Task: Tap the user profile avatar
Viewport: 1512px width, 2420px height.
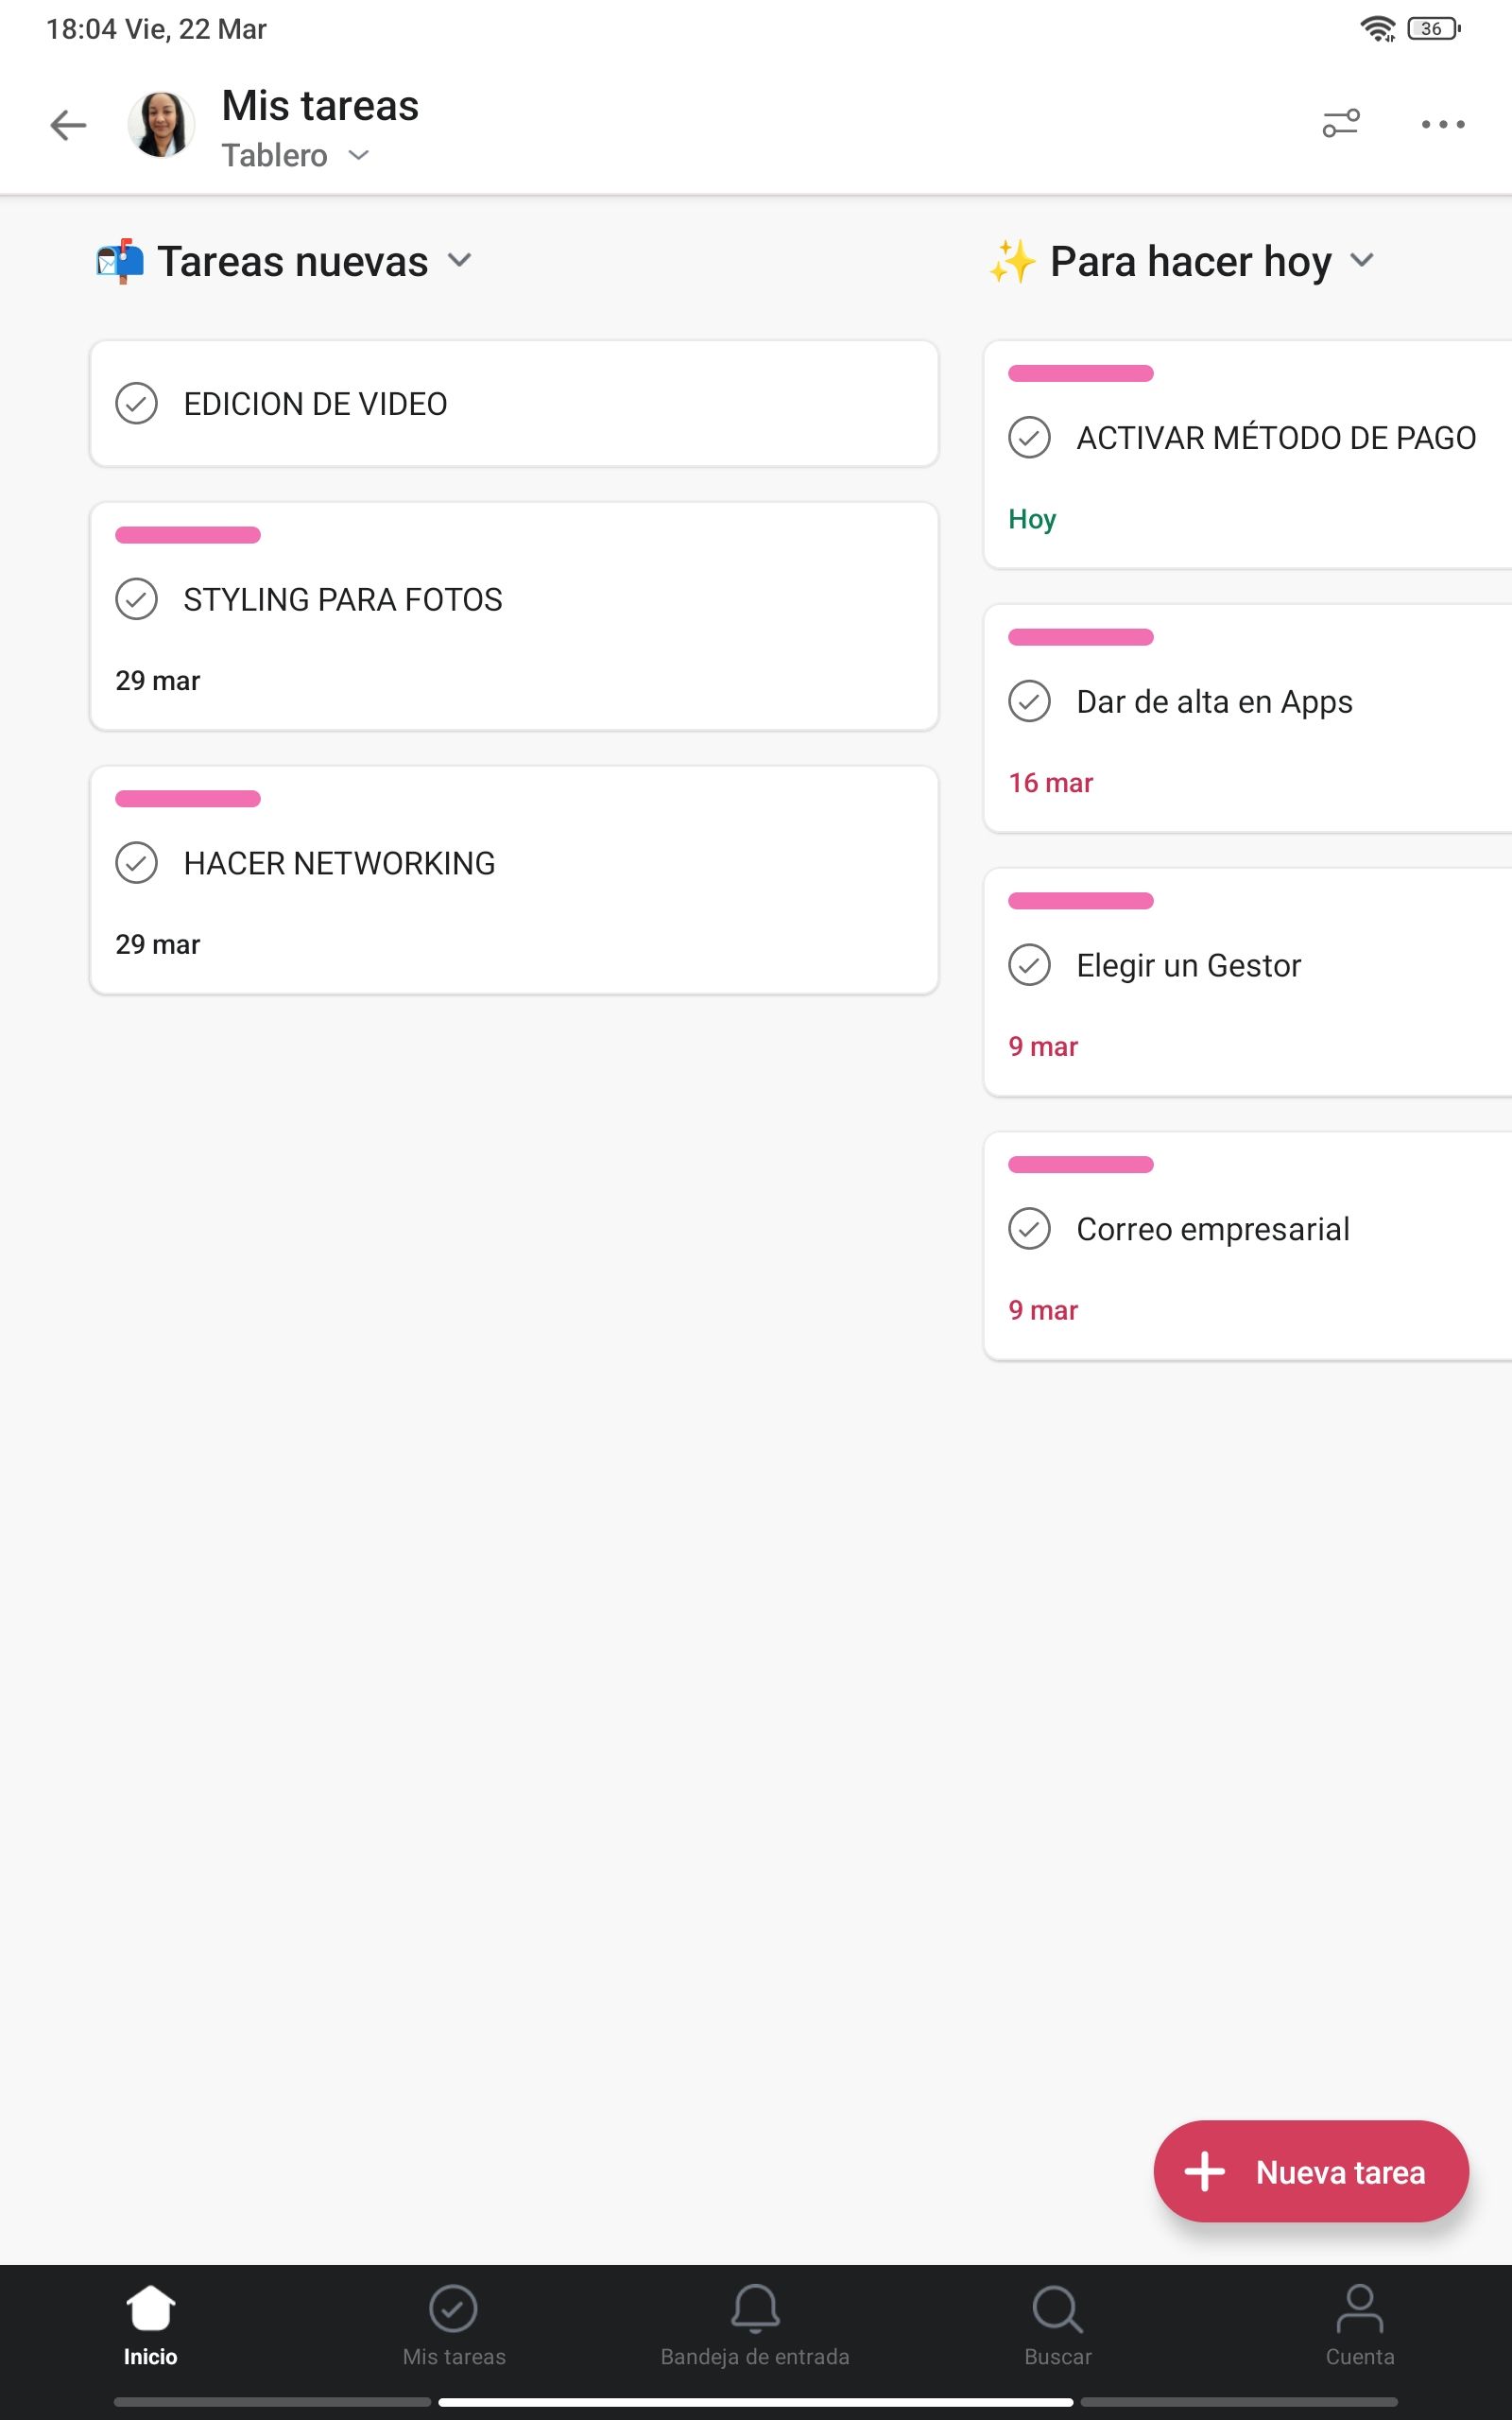Action: [x=161, y=125]
